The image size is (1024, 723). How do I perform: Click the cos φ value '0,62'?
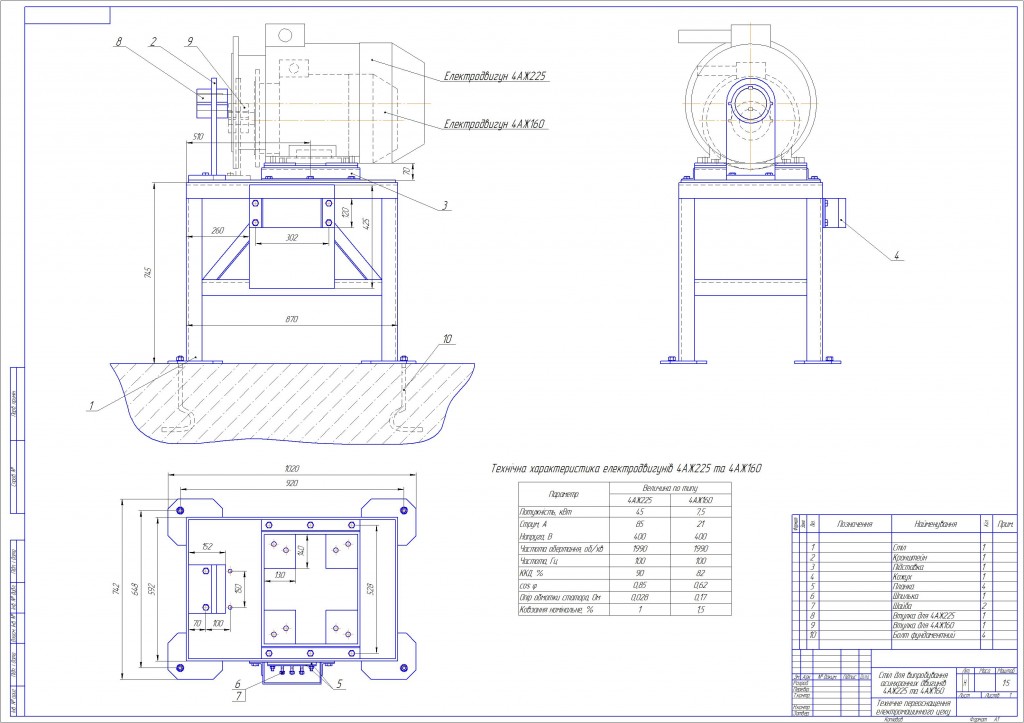(701, 585)
